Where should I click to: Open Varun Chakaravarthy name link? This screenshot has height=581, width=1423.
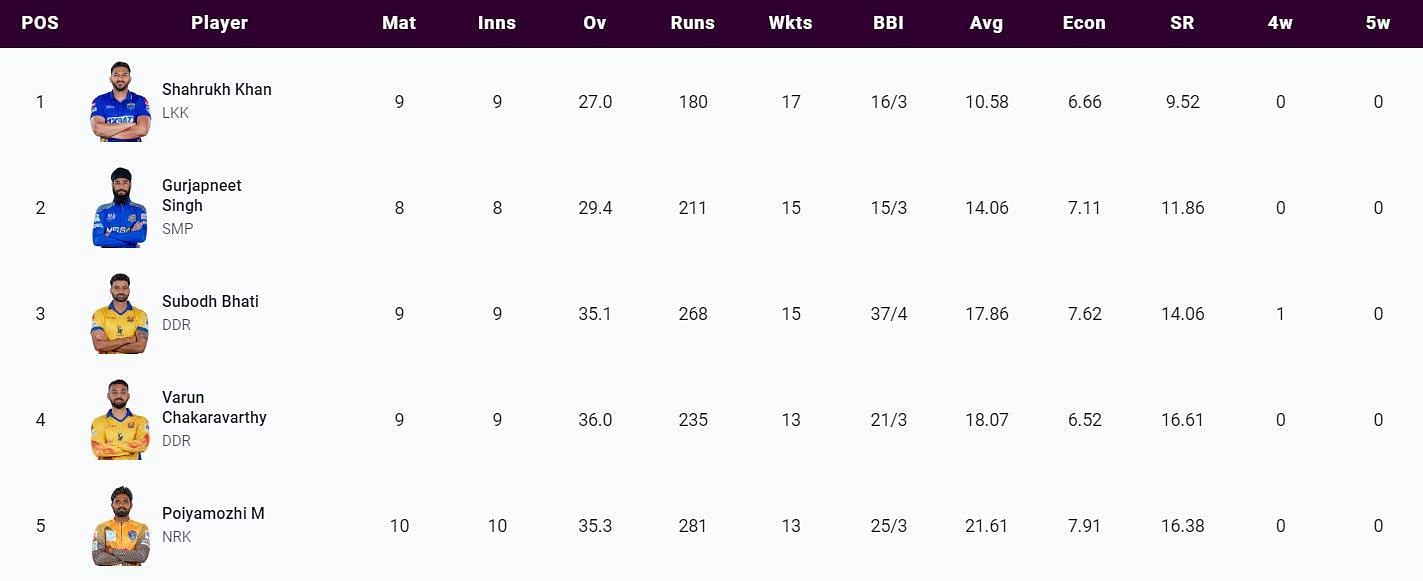tap(214, 407)
